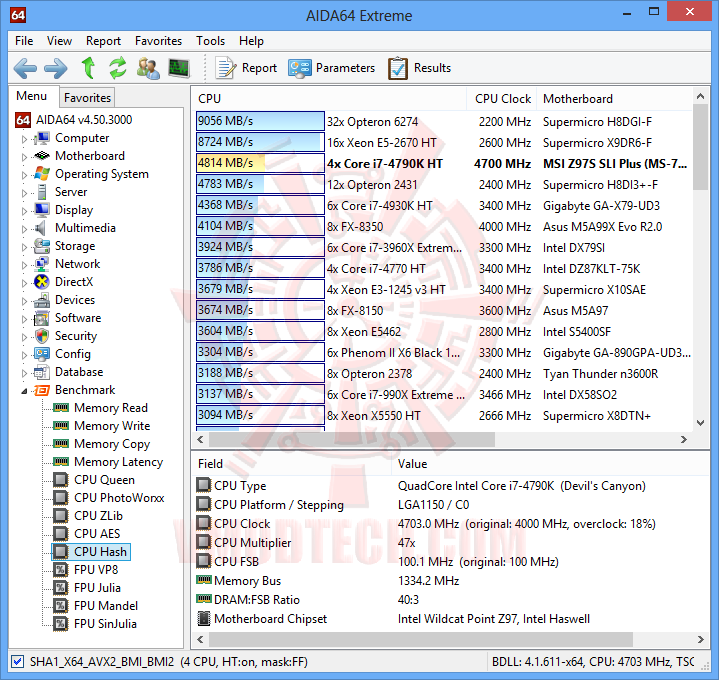Click the Value column header
719x680 pixels.
550,464
